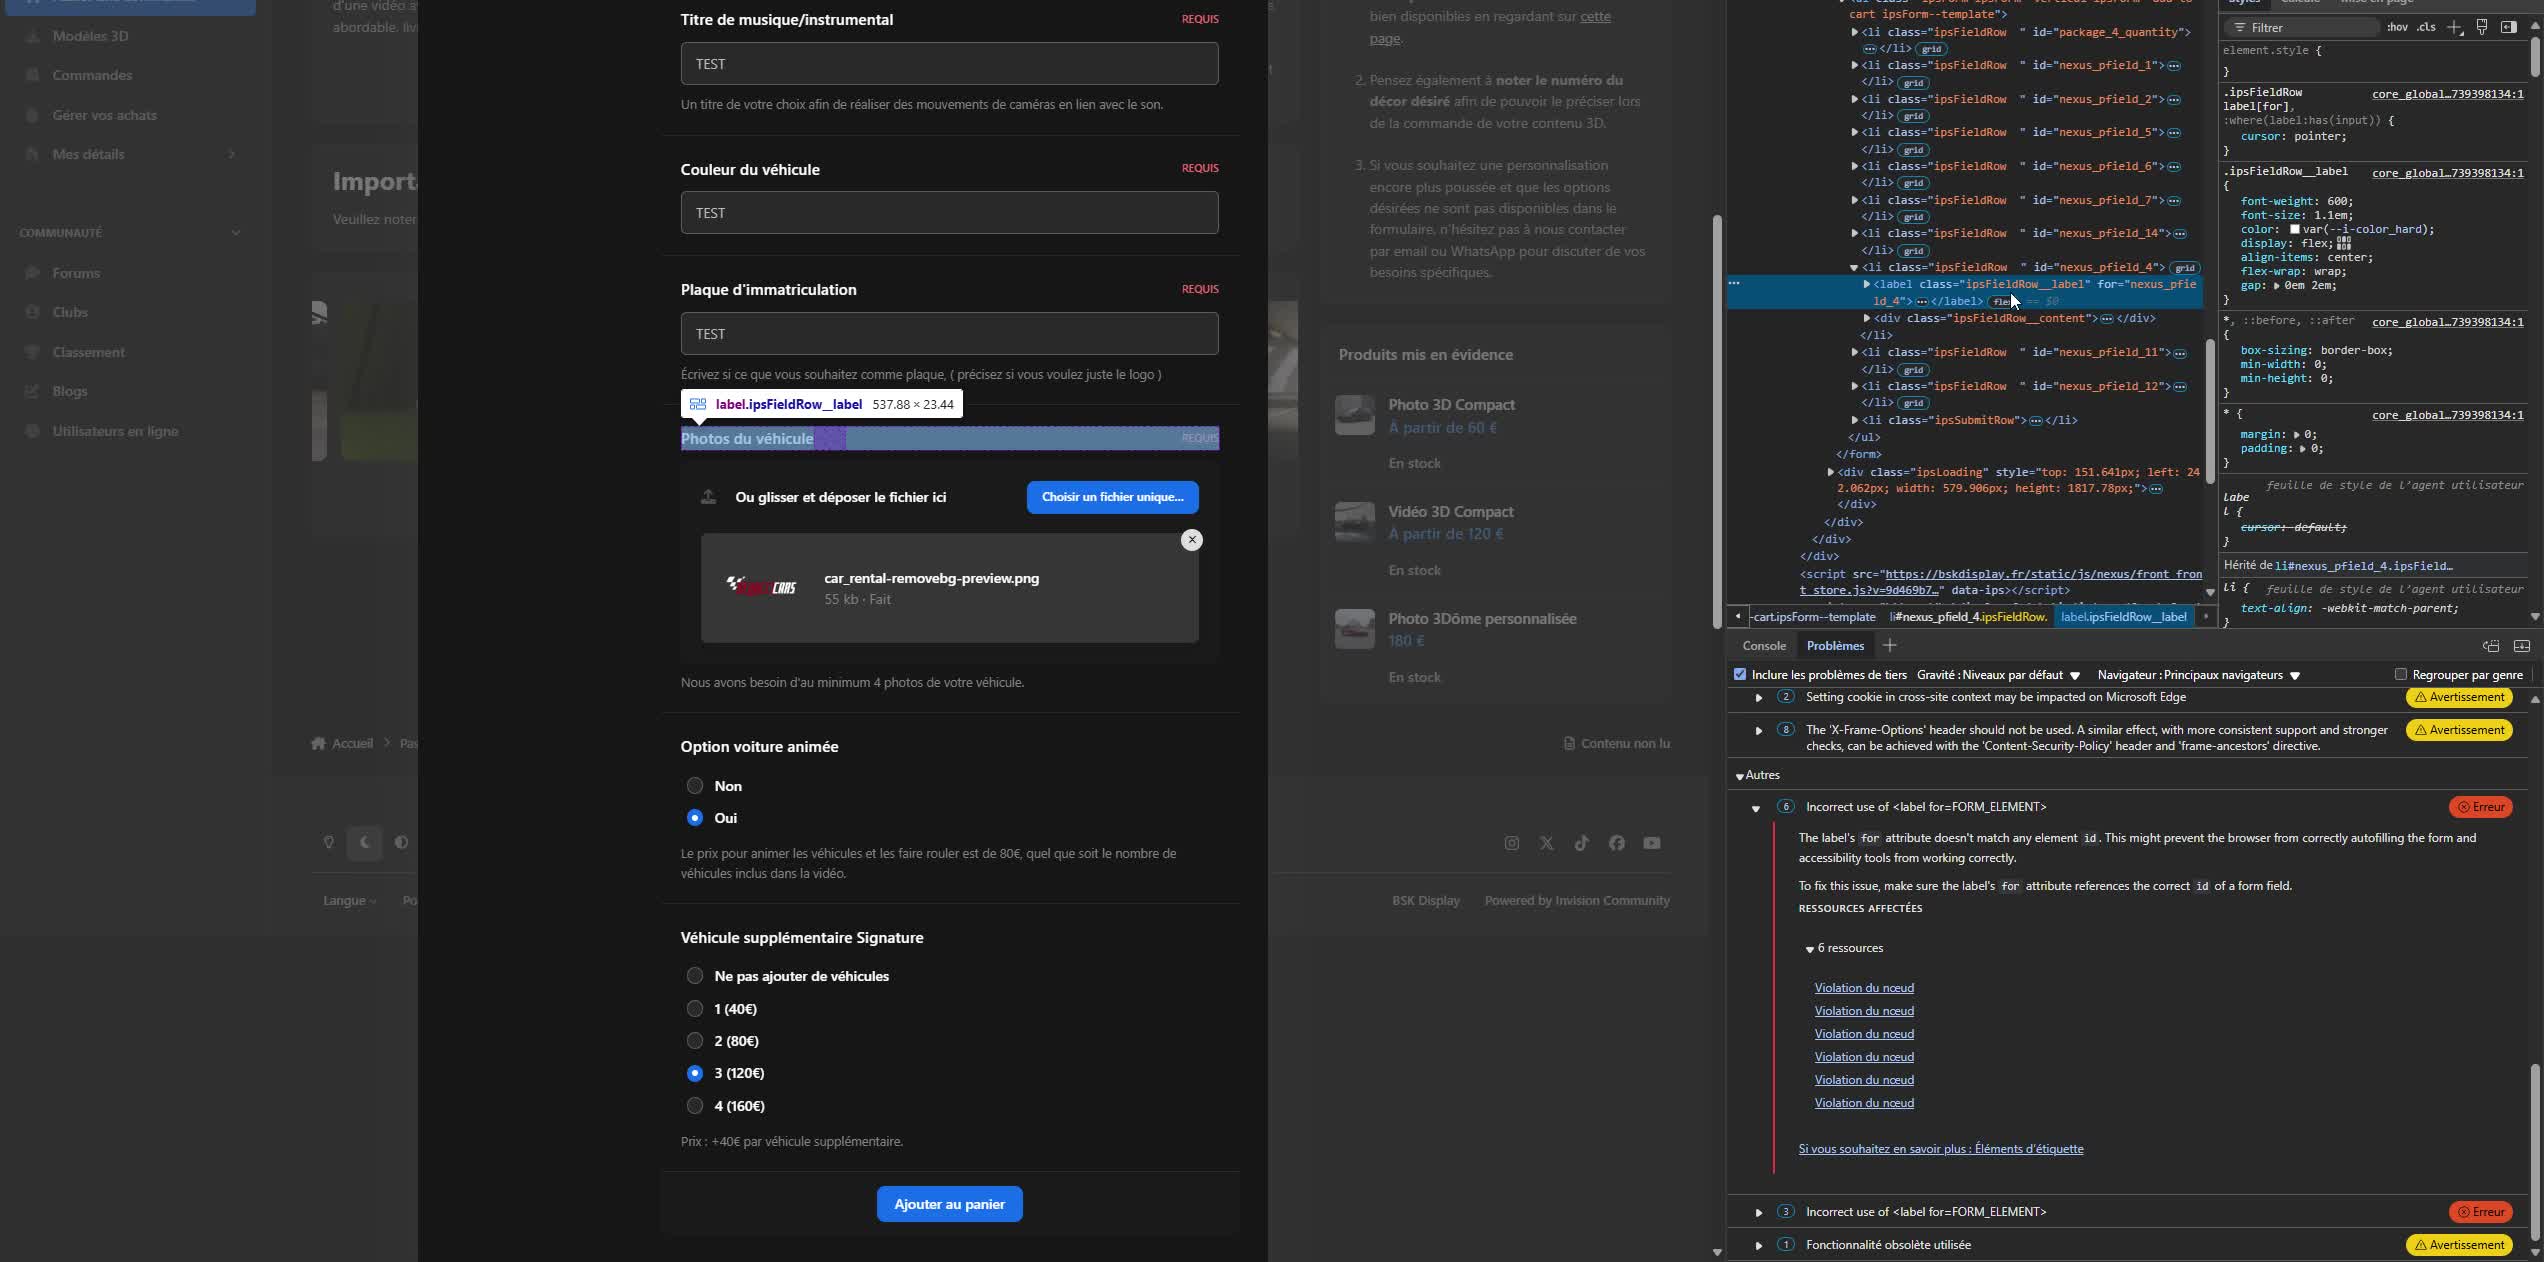
Task: Open Gravité levels dropdown
Action: (x=1998, y=675)
